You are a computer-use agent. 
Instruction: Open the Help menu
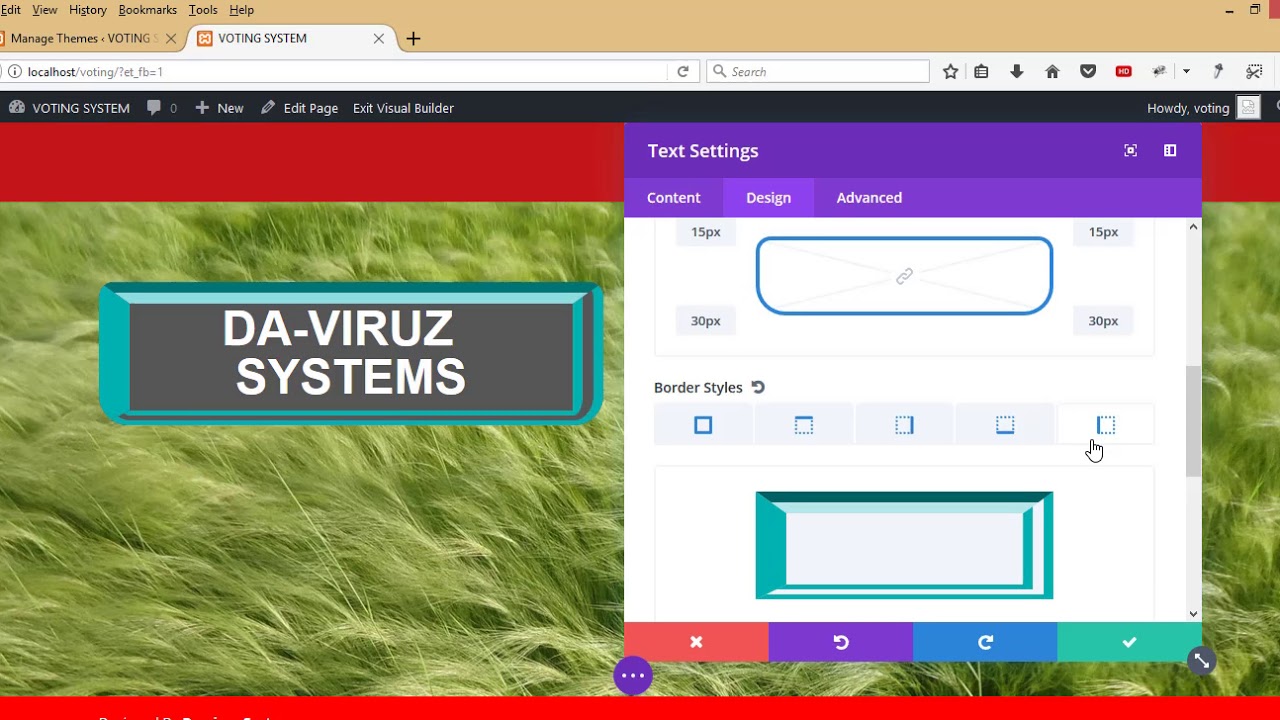[x=241, y=10]
